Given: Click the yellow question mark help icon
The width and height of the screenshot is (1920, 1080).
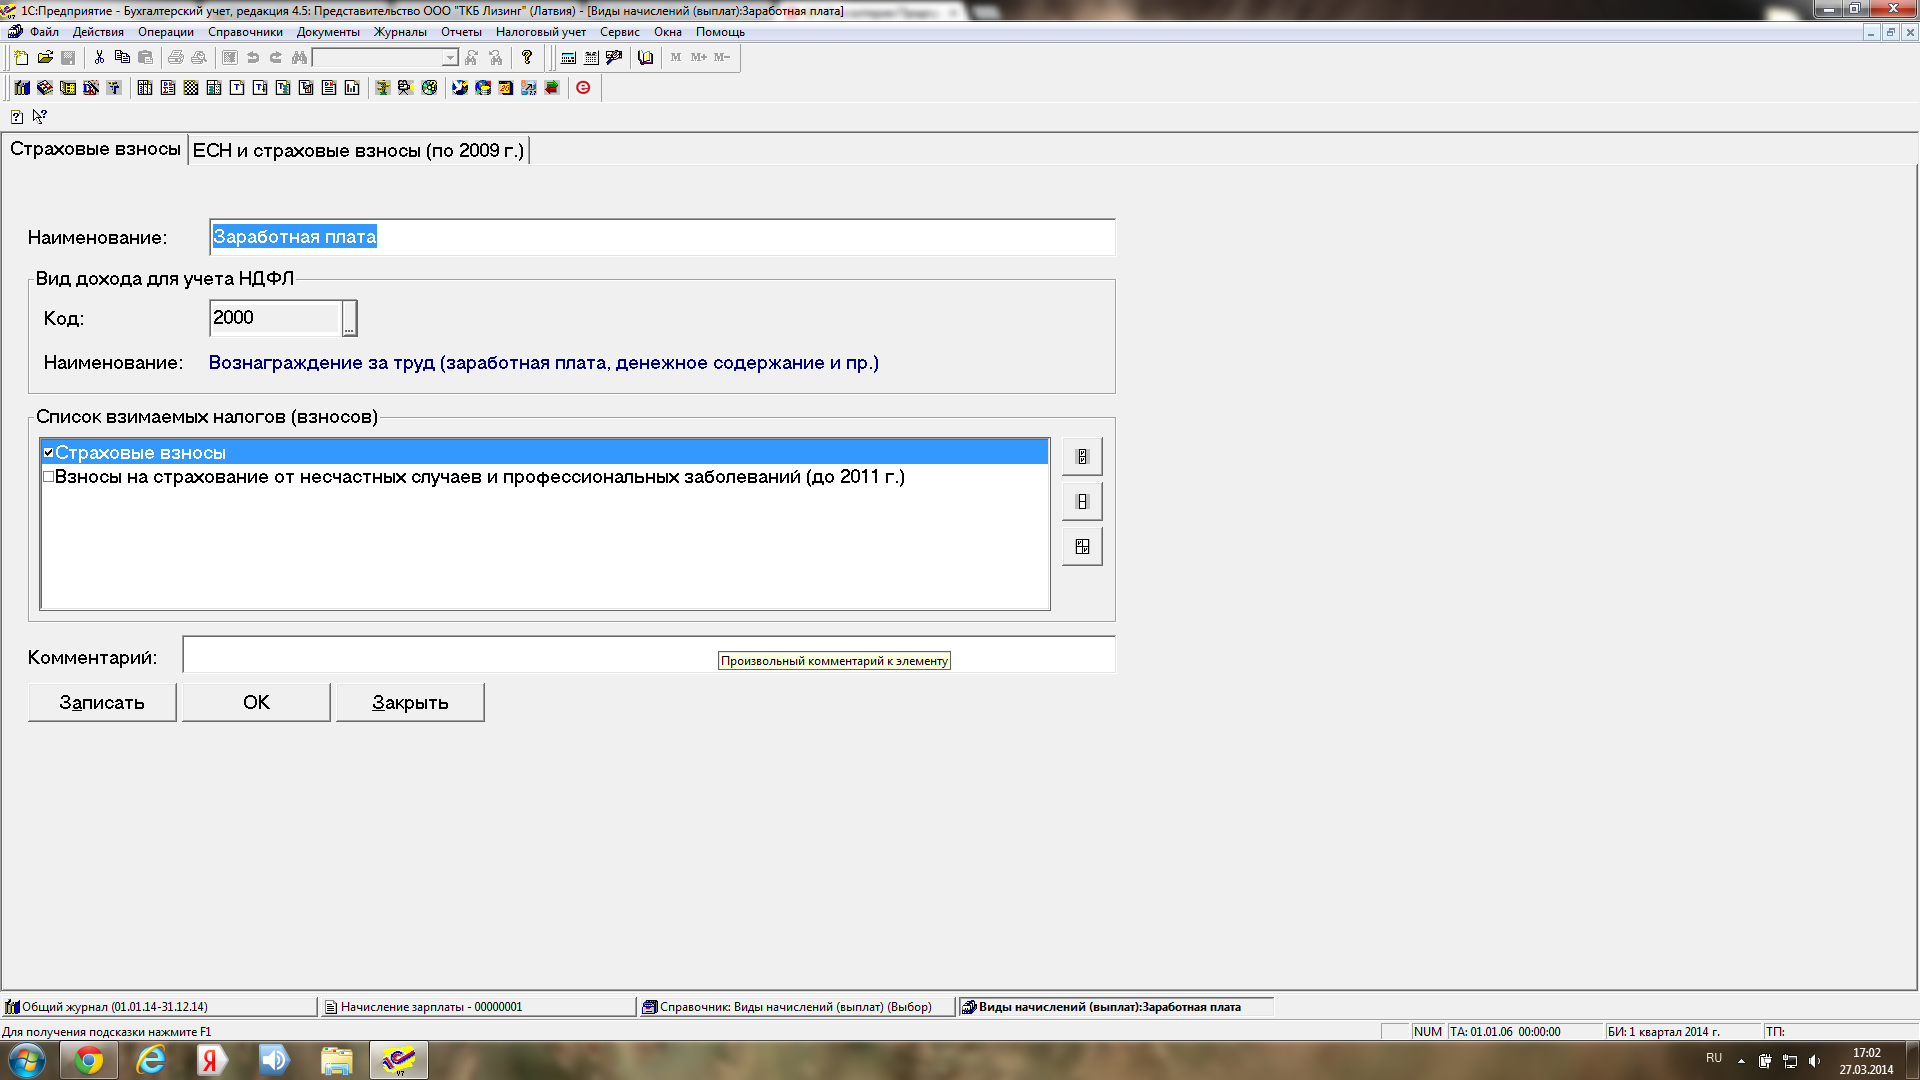Looking at the screenshot, I should tap(527, 57).
